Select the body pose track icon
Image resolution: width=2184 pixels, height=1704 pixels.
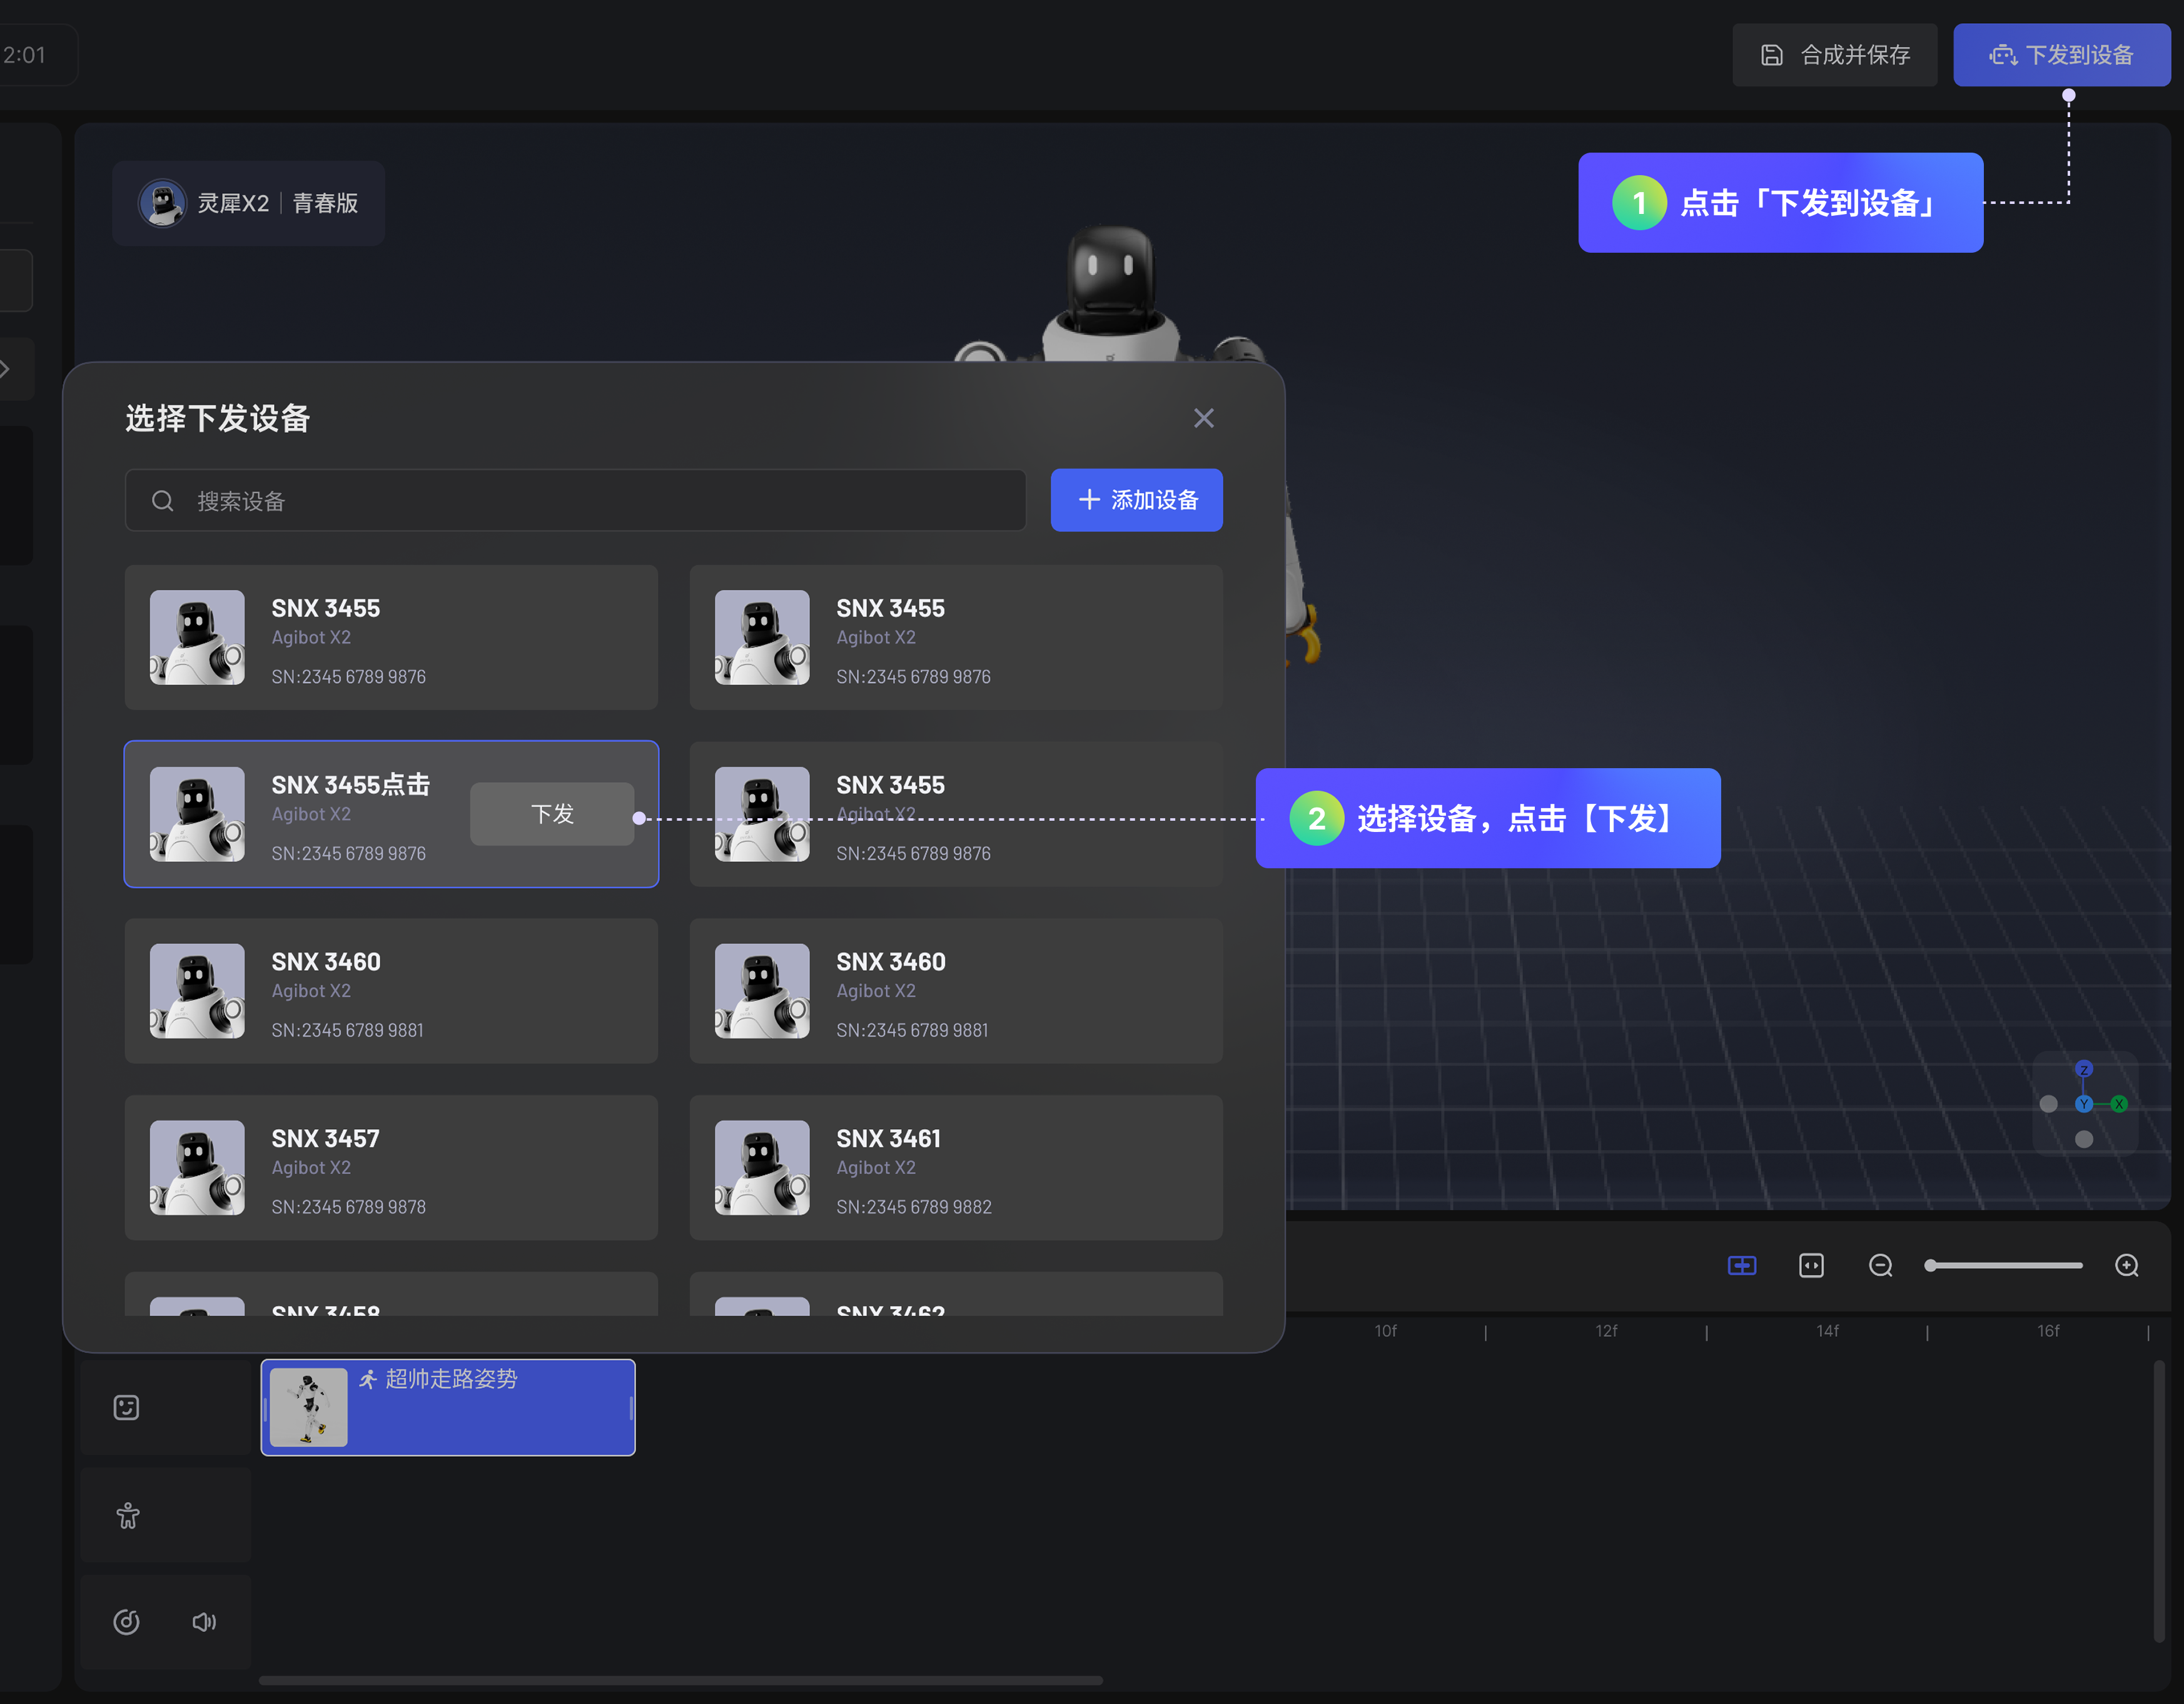pos(128,1515)
